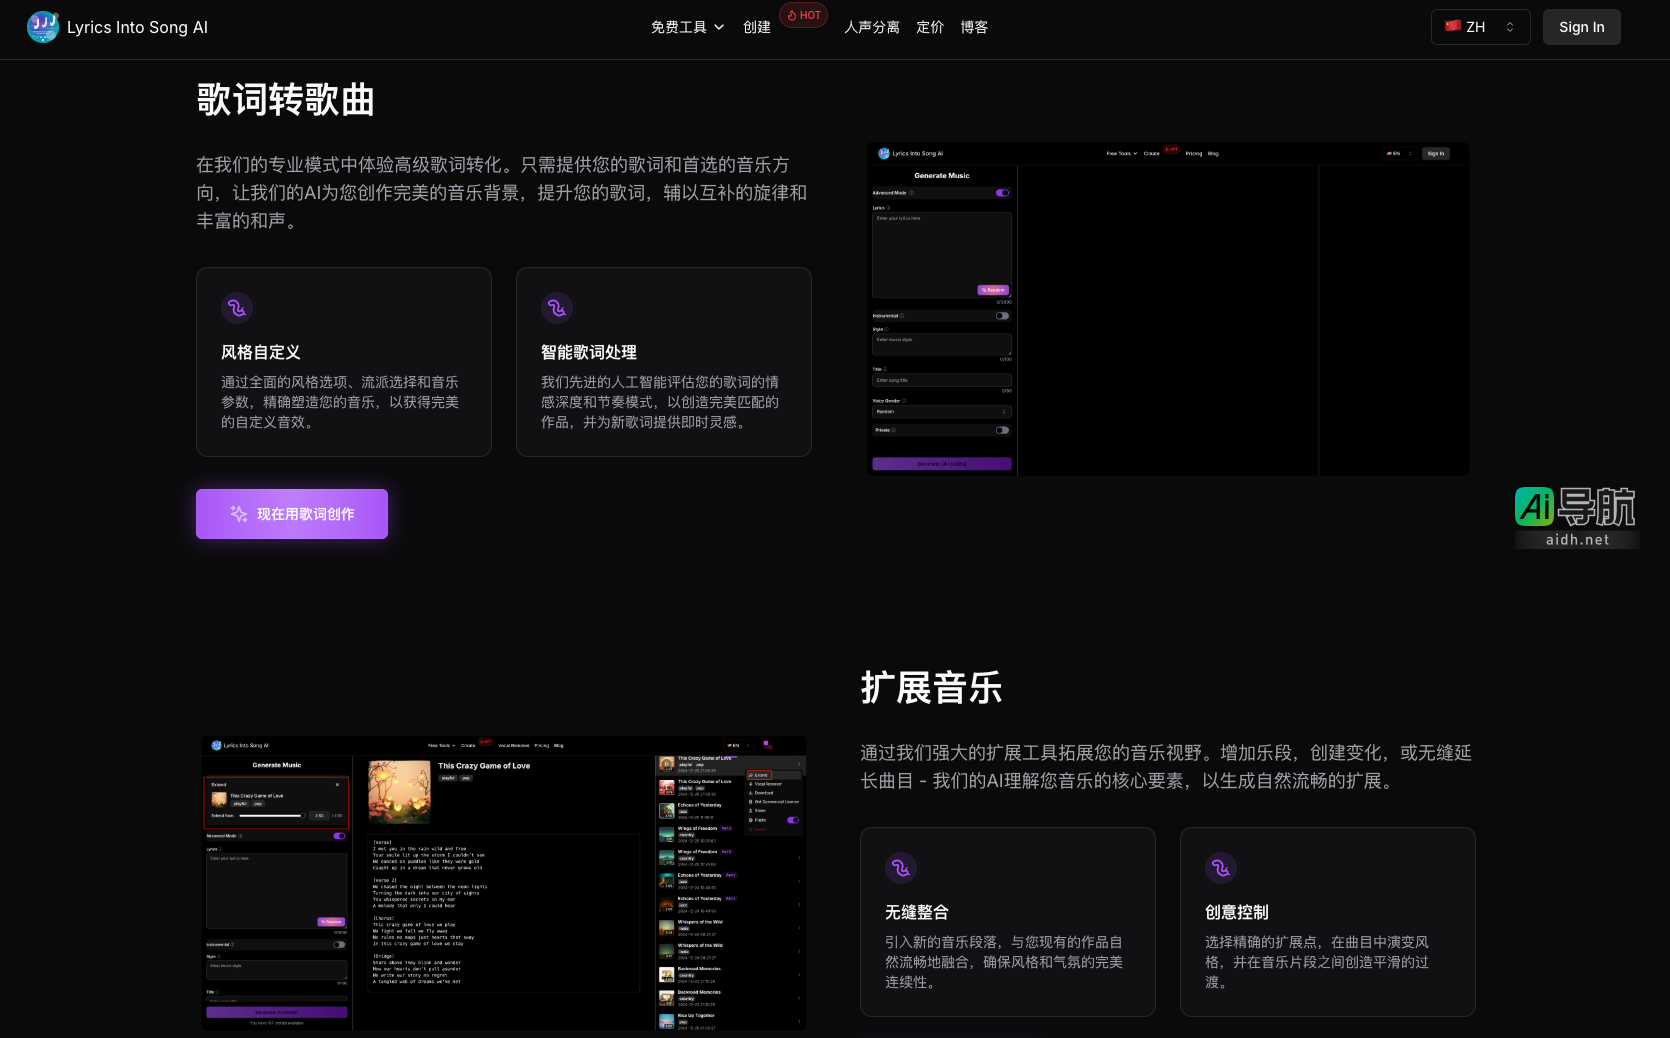Screen dimensions: 1670x1038
Task: Click the Lyrics Into Song AI logo icon
Action: pyautogui.click(x=42, y=27)
